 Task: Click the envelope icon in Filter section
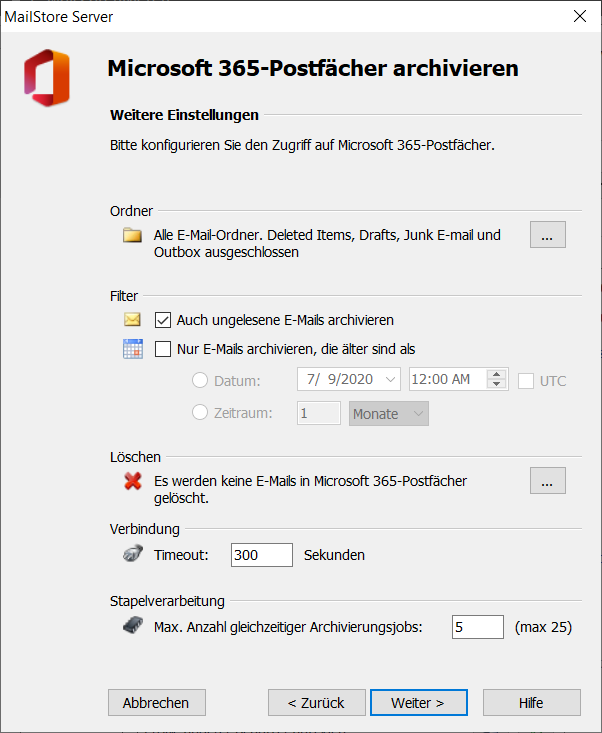(132, 320)
